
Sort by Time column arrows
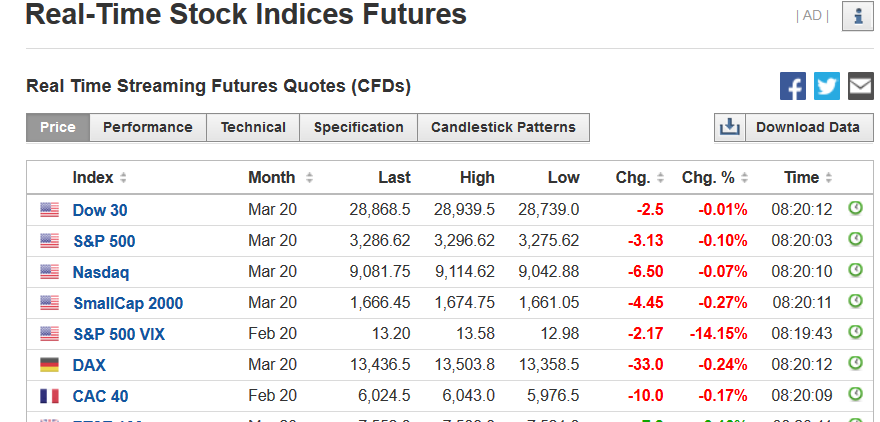coord(828,178)
